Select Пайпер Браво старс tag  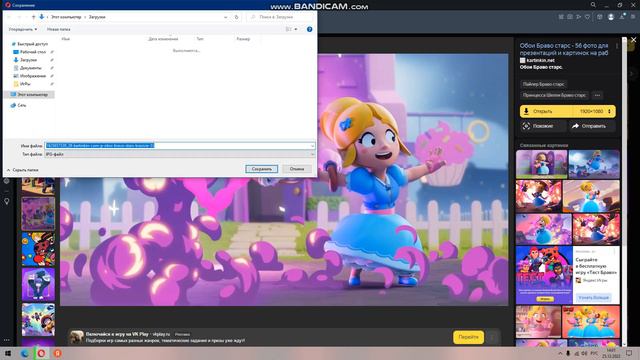543,84
